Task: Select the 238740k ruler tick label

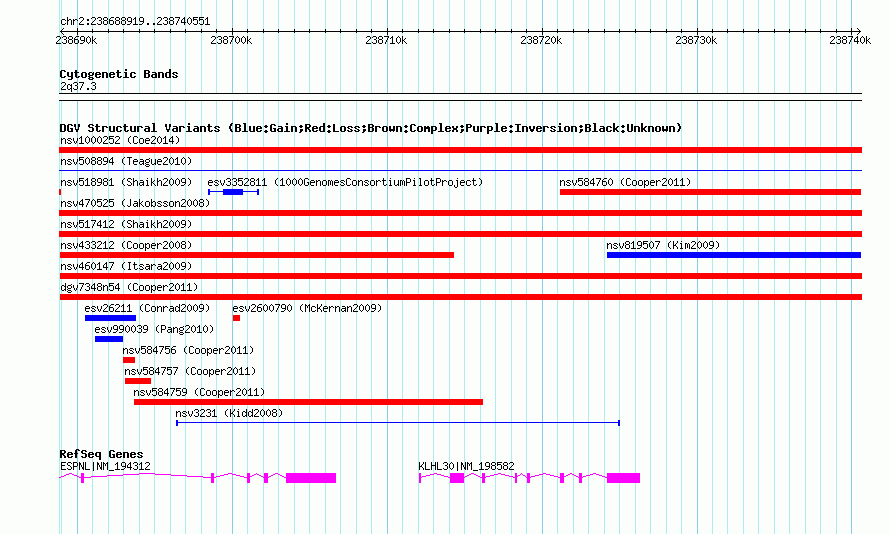Action: 850,40
